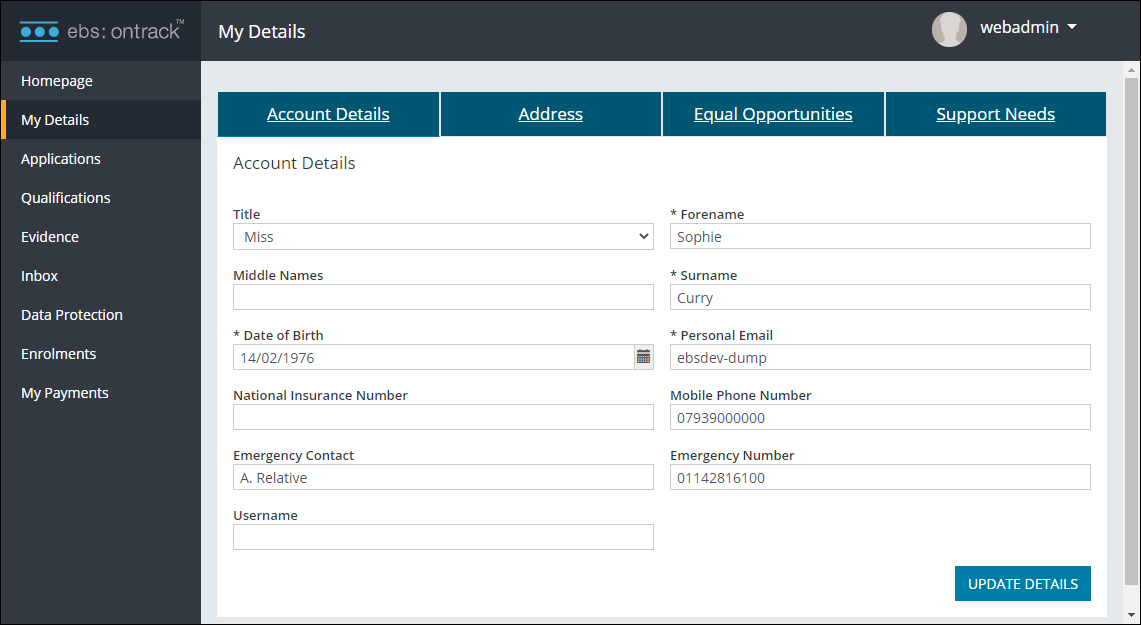Open the Equal Opportunities tab
1141x625 pixels.
772,114
